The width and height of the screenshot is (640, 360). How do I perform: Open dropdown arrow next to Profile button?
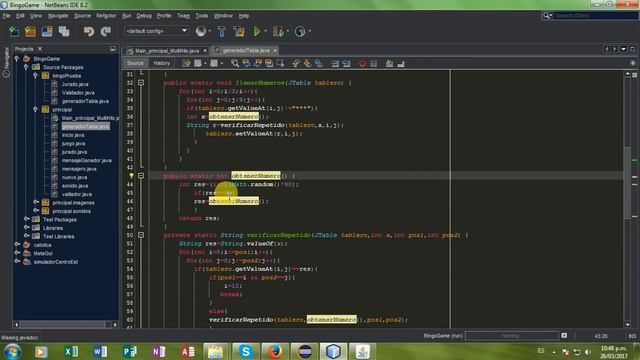(x=309, y=31)
